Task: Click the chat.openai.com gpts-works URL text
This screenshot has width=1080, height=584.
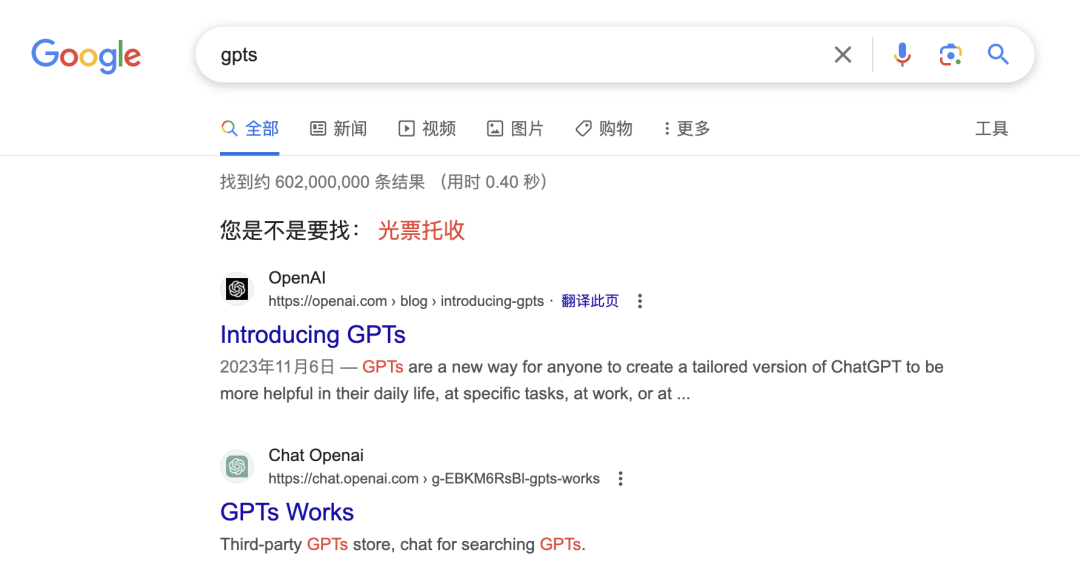Action: [x=434, y=479]
